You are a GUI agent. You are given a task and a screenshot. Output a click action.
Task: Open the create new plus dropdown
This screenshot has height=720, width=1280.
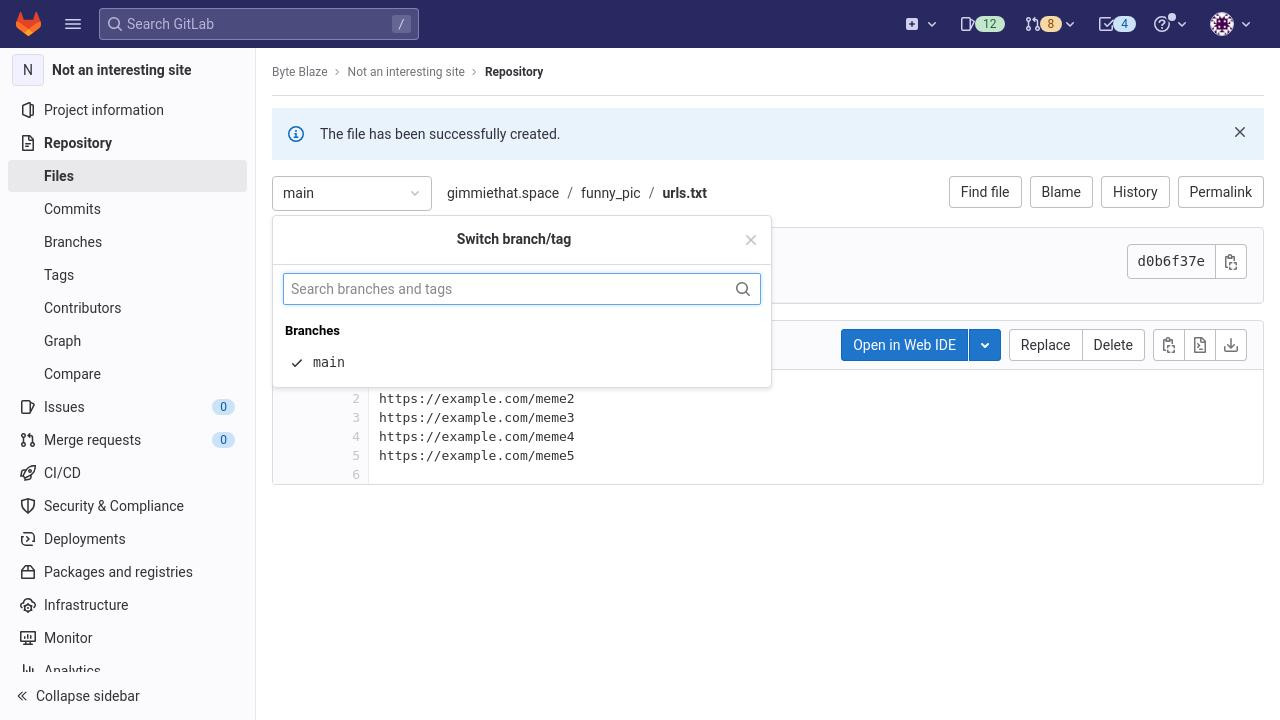click(x=921, y=24)
